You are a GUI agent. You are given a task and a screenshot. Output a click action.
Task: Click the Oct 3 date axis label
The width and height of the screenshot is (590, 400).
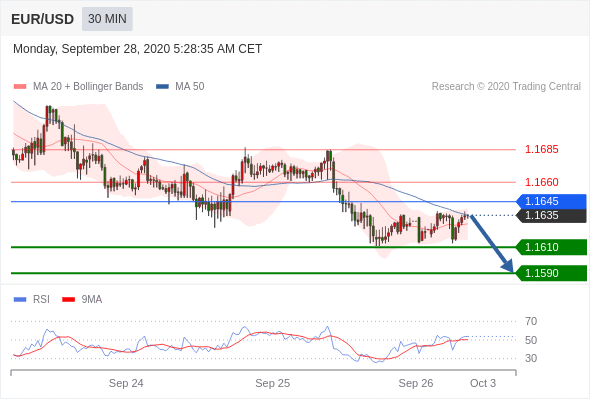tap(483, 383)
